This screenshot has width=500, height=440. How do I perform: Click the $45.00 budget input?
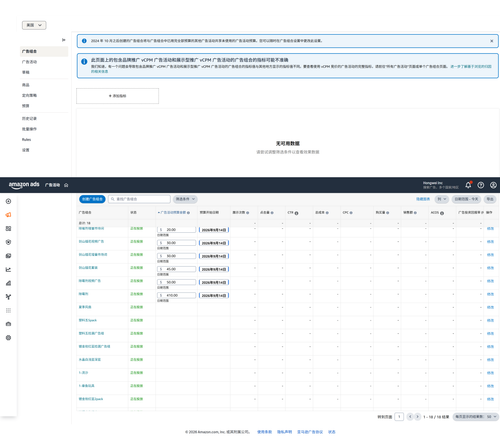pyautogui.click(x=177, y=269)
